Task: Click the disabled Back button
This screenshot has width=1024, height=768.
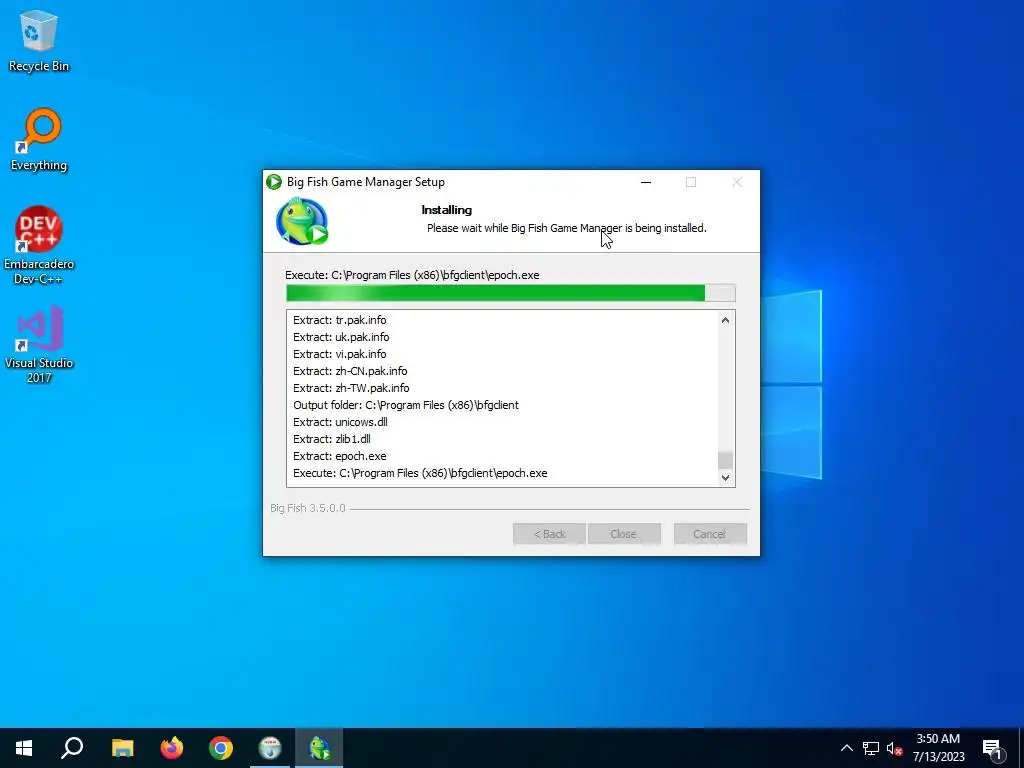Action: tap(549, 534)
